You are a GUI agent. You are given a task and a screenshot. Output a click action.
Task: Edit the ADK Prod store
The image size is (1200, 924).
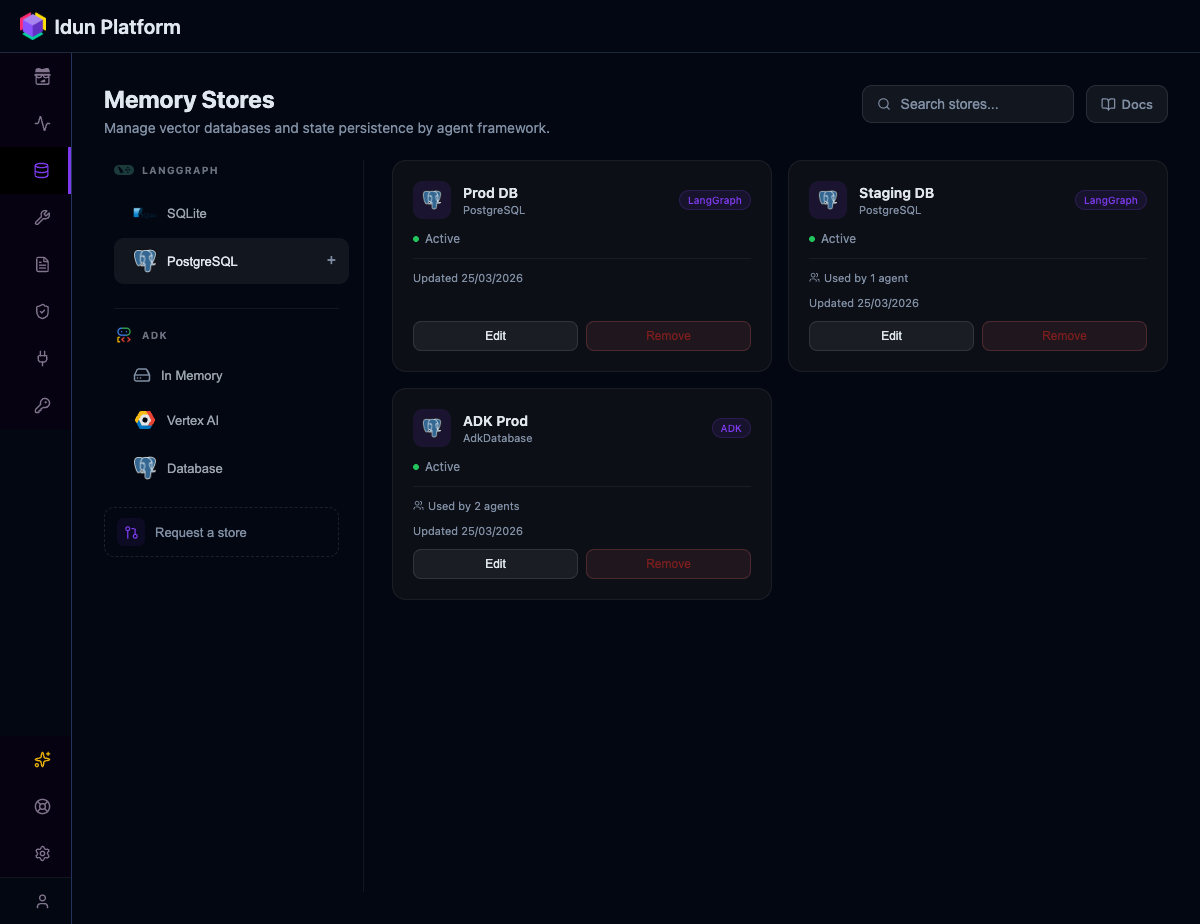click(x=495, y=564)
